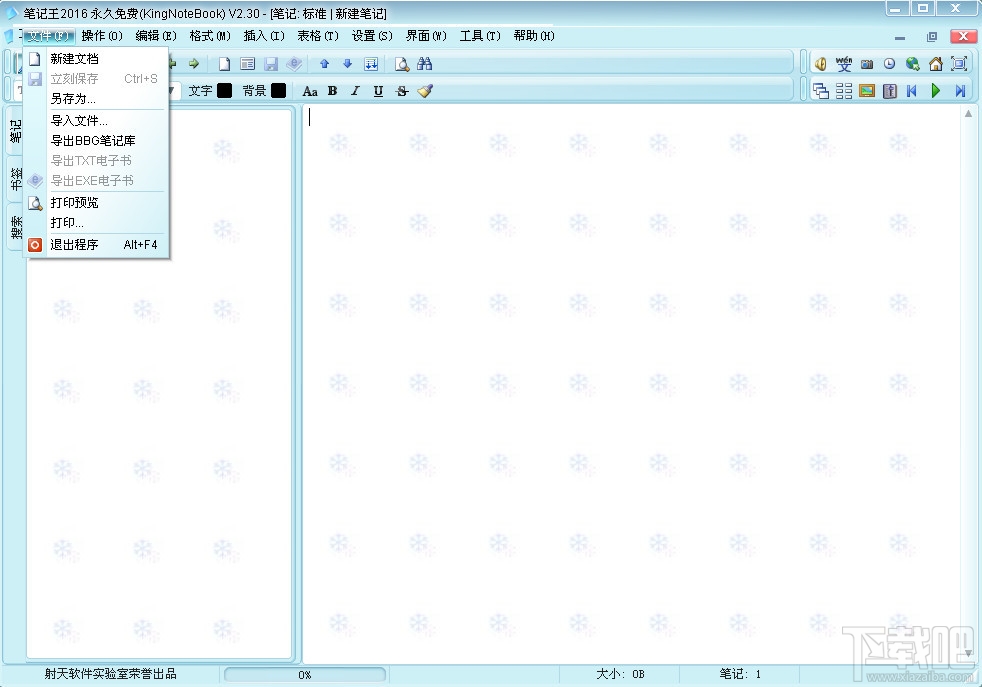The height and width of the screenshot is (687, 982).
Task: Toggle italic formatting
Action: (355, 91)
